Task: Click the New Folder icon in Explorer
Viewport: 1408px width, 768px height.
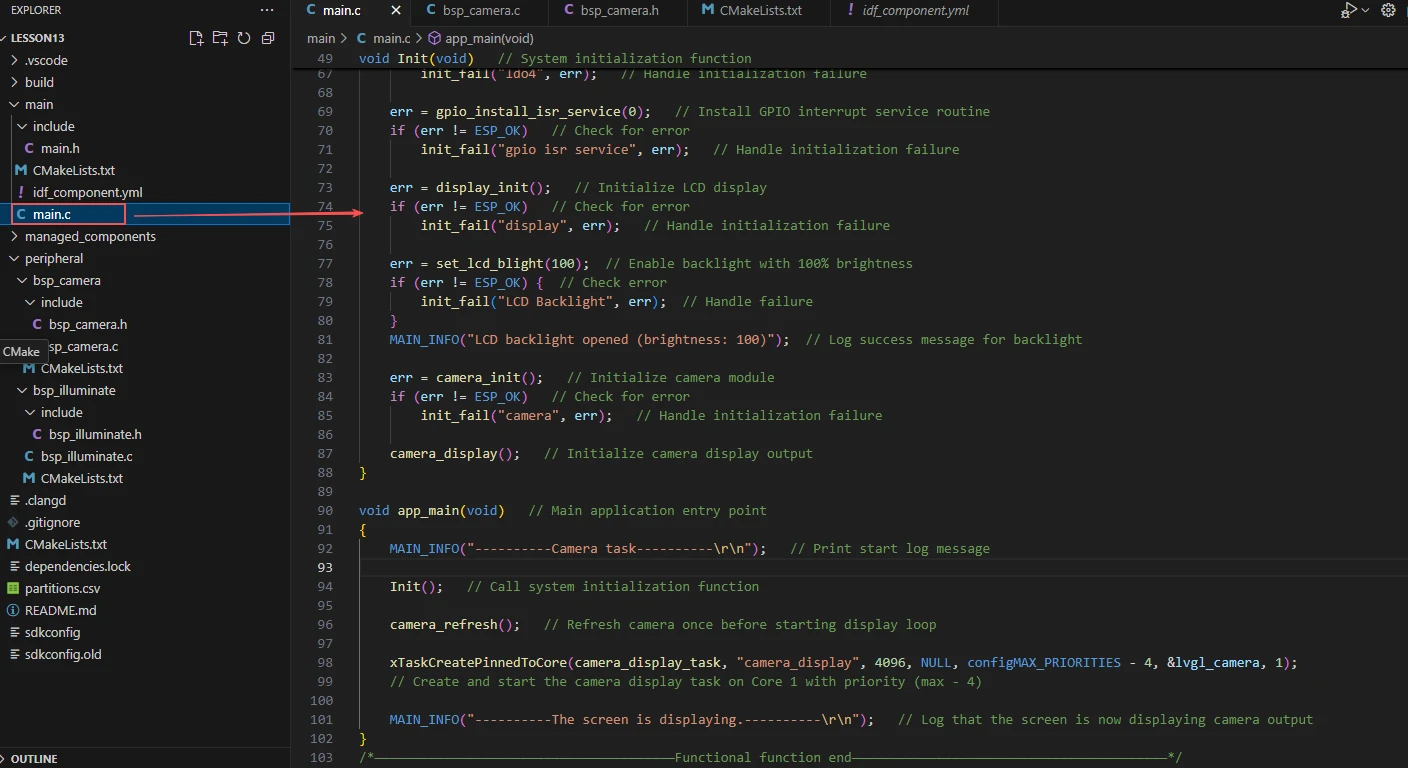Action: pyautogui.click(x=220, y=38)
